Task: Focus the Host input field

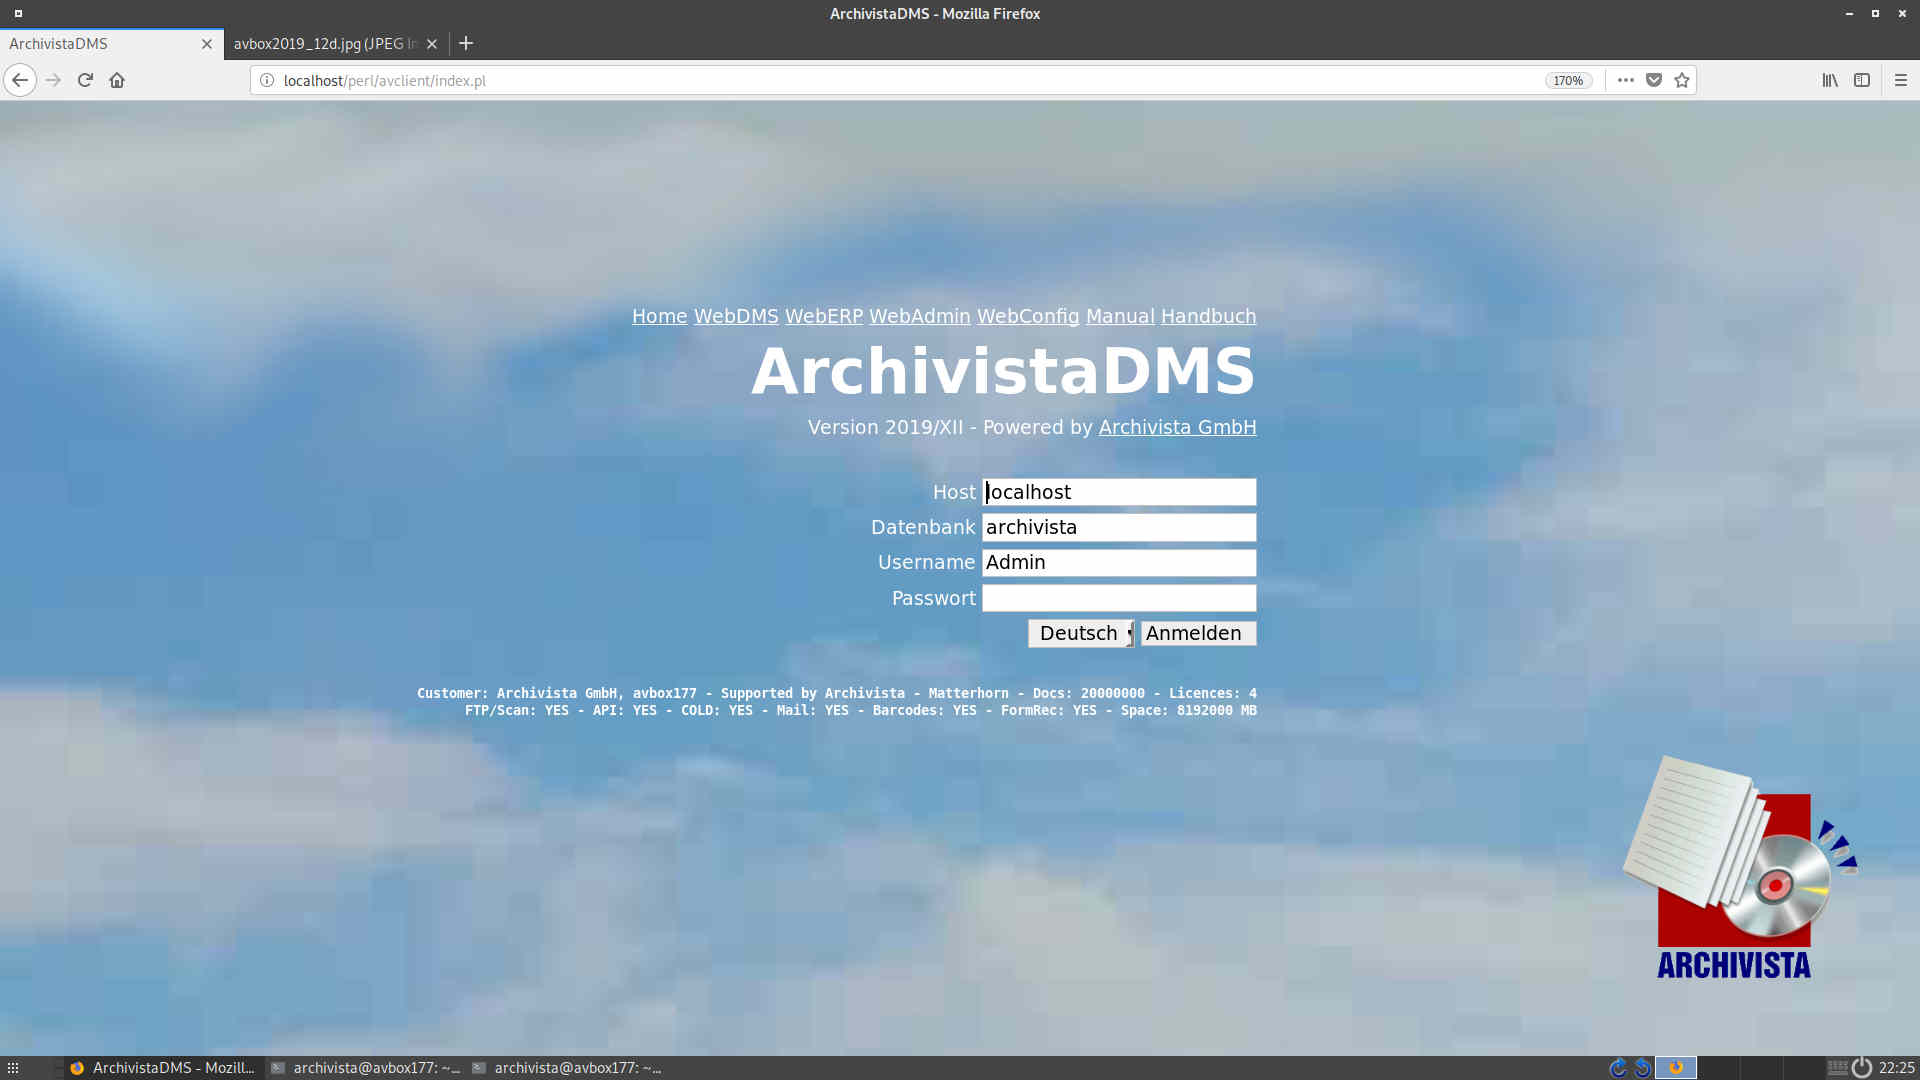Action: [x=1119, y=492]
